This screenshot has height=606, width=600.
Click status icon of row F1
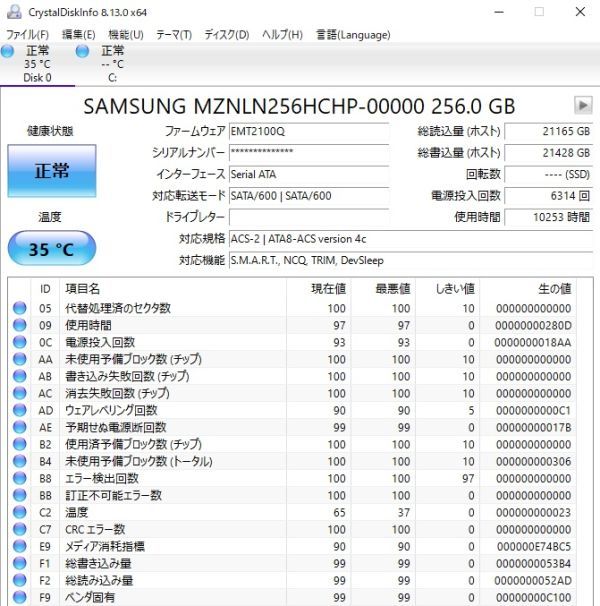(19, 563)
